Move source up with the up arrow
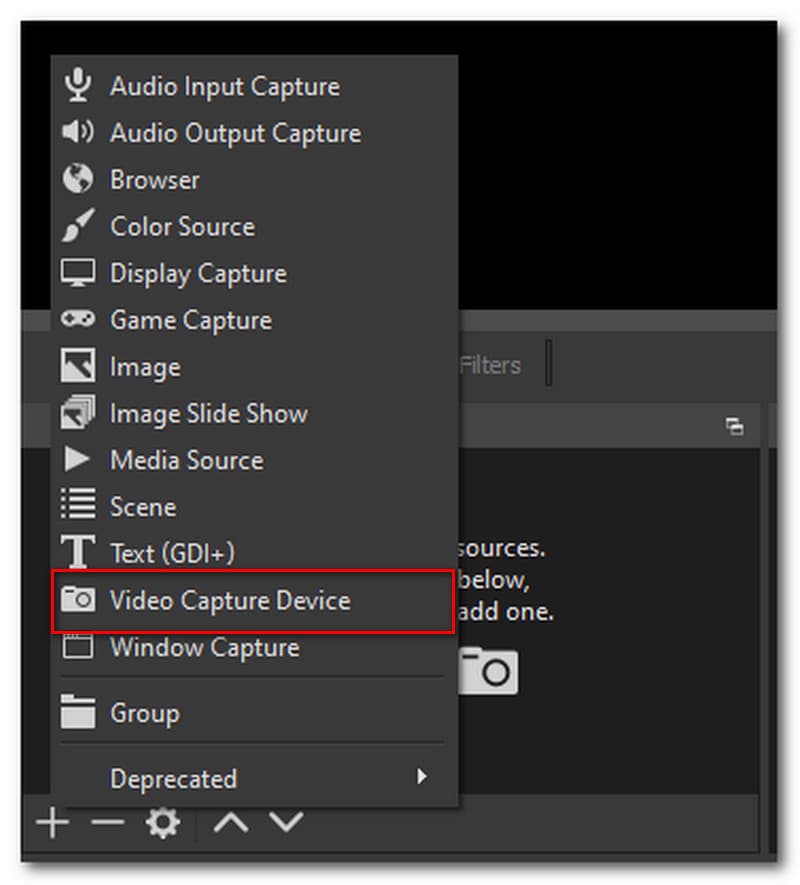Image resolution: width=800 pixels, height=885 pixels. [x=231, y=822]
